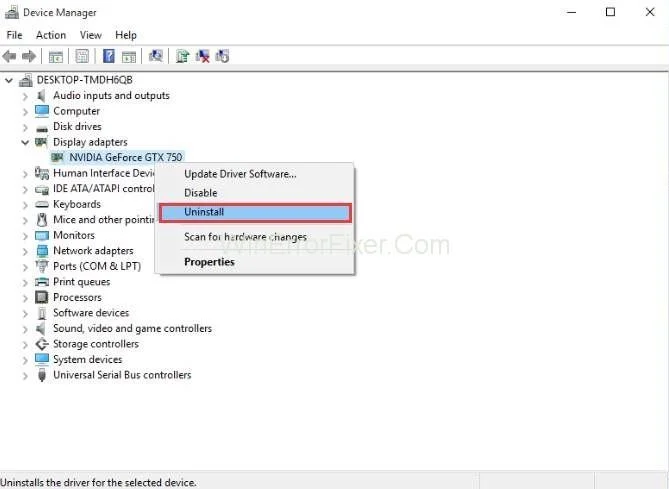The image size is (669, 489).
Task: Click the Disk drives icon
Action: coord(42,127)
